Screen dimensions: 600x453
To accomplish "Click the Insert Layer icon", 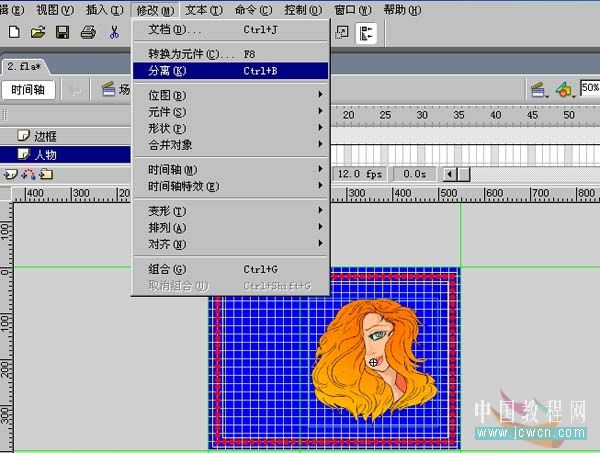I will [x=10, y=174].
